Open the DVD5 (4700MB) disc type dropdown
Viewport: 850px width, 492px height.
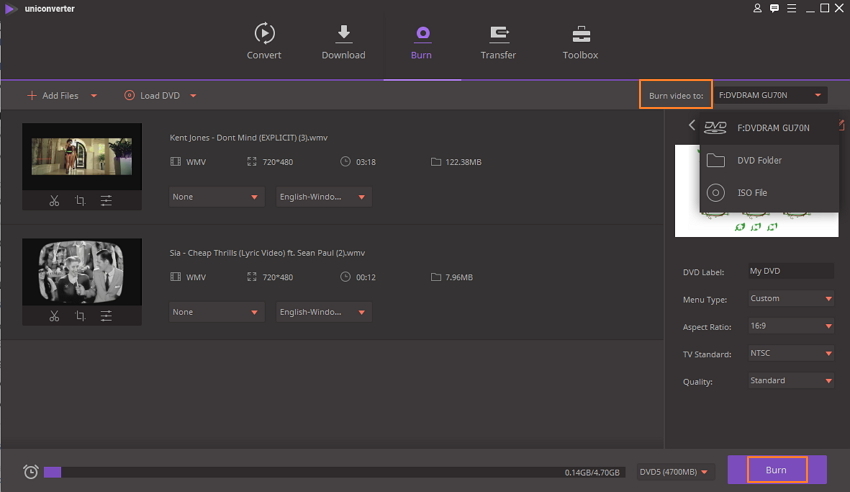674,472
